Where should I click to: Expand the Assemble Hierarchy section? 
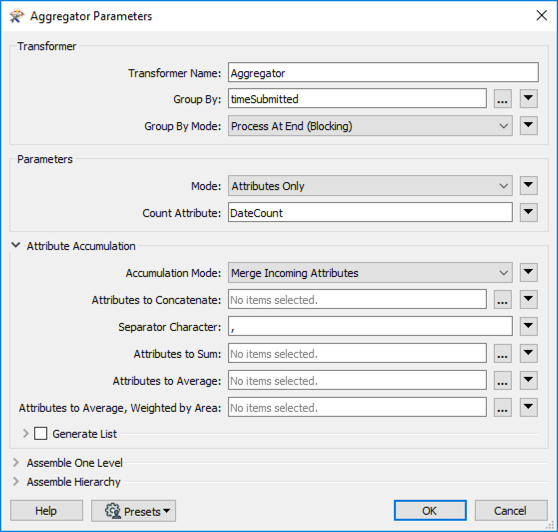(16, 481)
